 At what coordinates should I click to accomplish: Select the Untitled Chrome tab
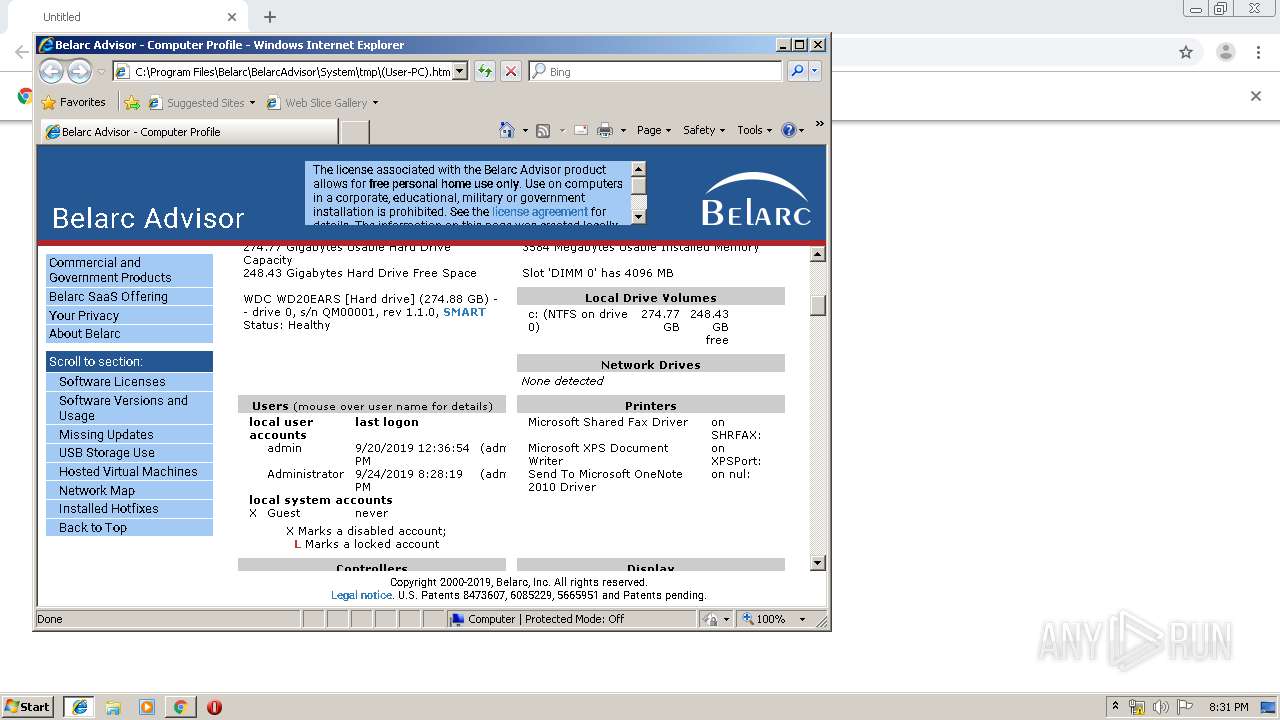point(126,17)
